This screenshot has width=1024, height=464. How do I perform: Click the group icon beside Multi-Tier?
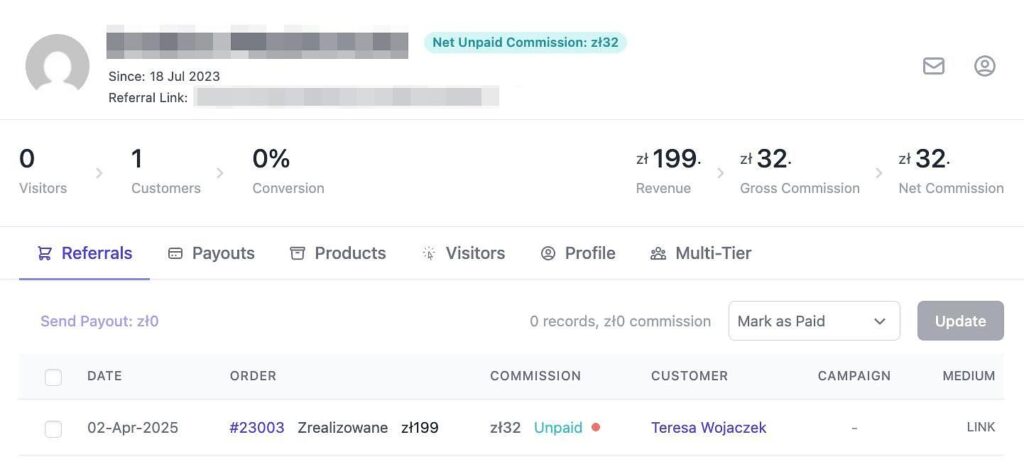tap(658, 254)
